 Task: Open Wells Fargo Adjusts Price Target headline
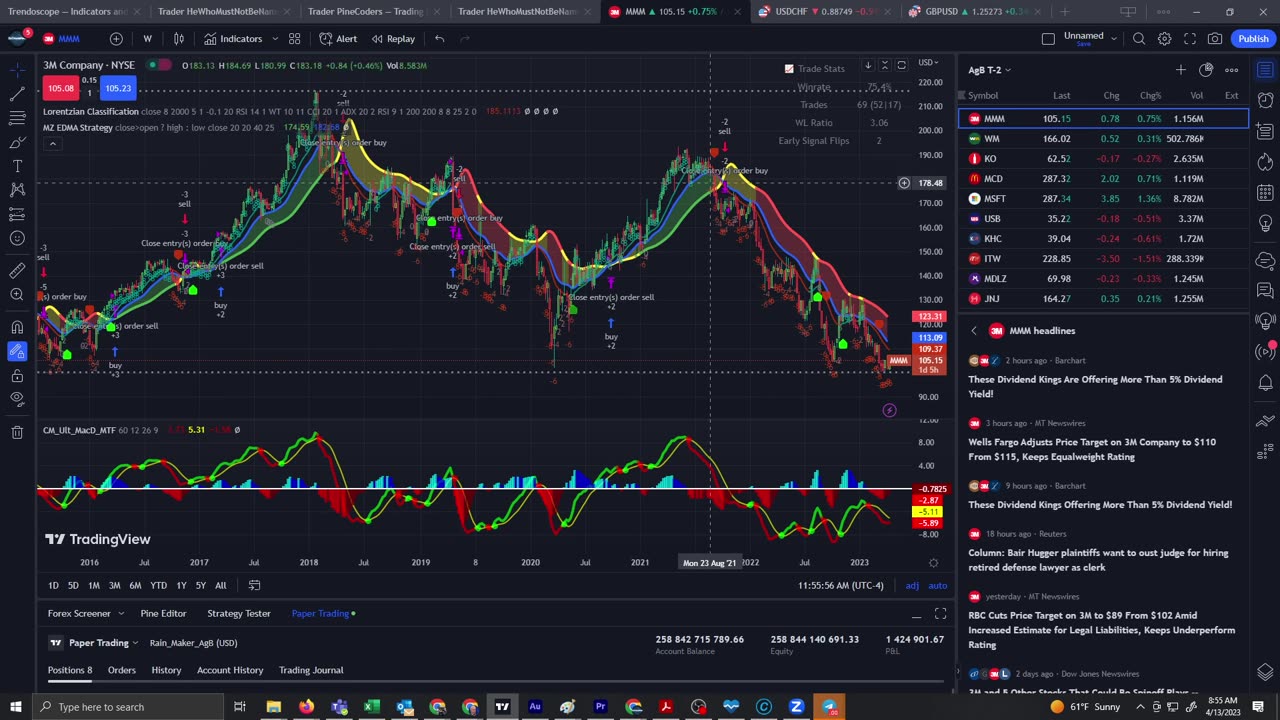pyautogui.click(x=1092, y=449)
